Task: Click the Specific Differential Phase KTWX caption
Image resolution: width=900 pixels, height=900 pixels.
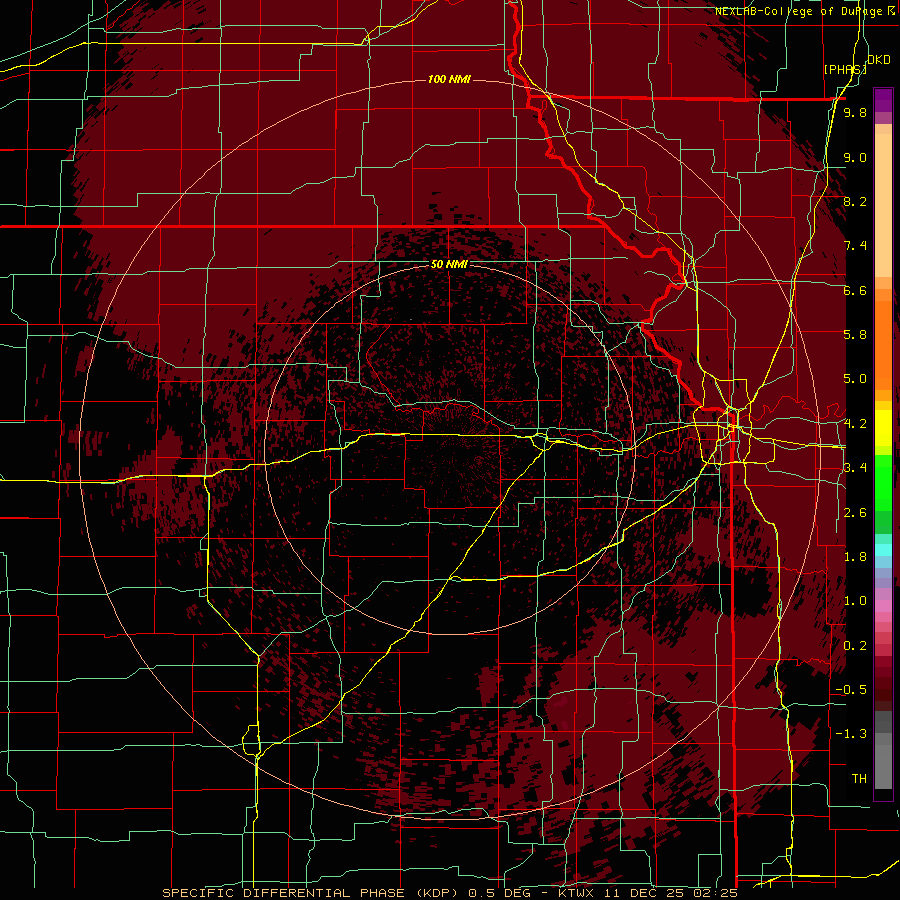Action: 449,893
